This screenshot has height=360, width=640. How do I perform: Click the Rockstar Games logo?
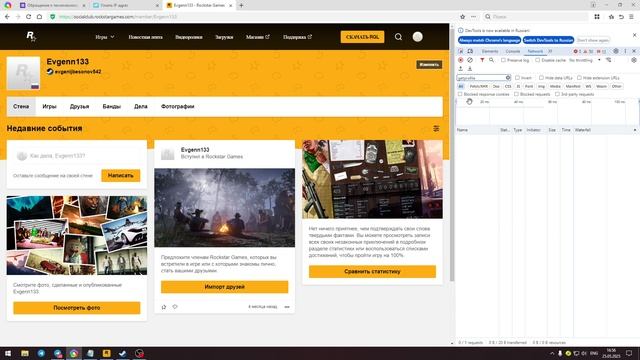coord(31,37)
